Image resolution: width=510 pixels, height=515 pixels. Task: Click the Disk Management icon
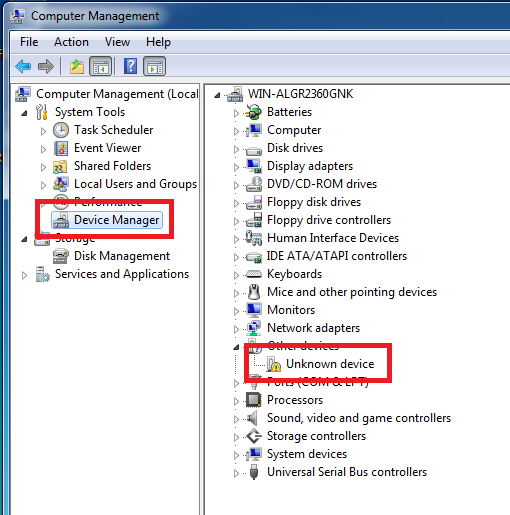click(x=61, y=256)
